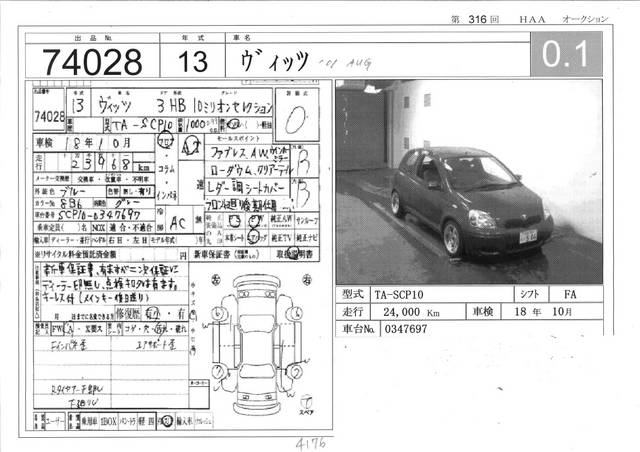
Task: Click the handwritten odometer digits 23968
Action: (101, 163)
